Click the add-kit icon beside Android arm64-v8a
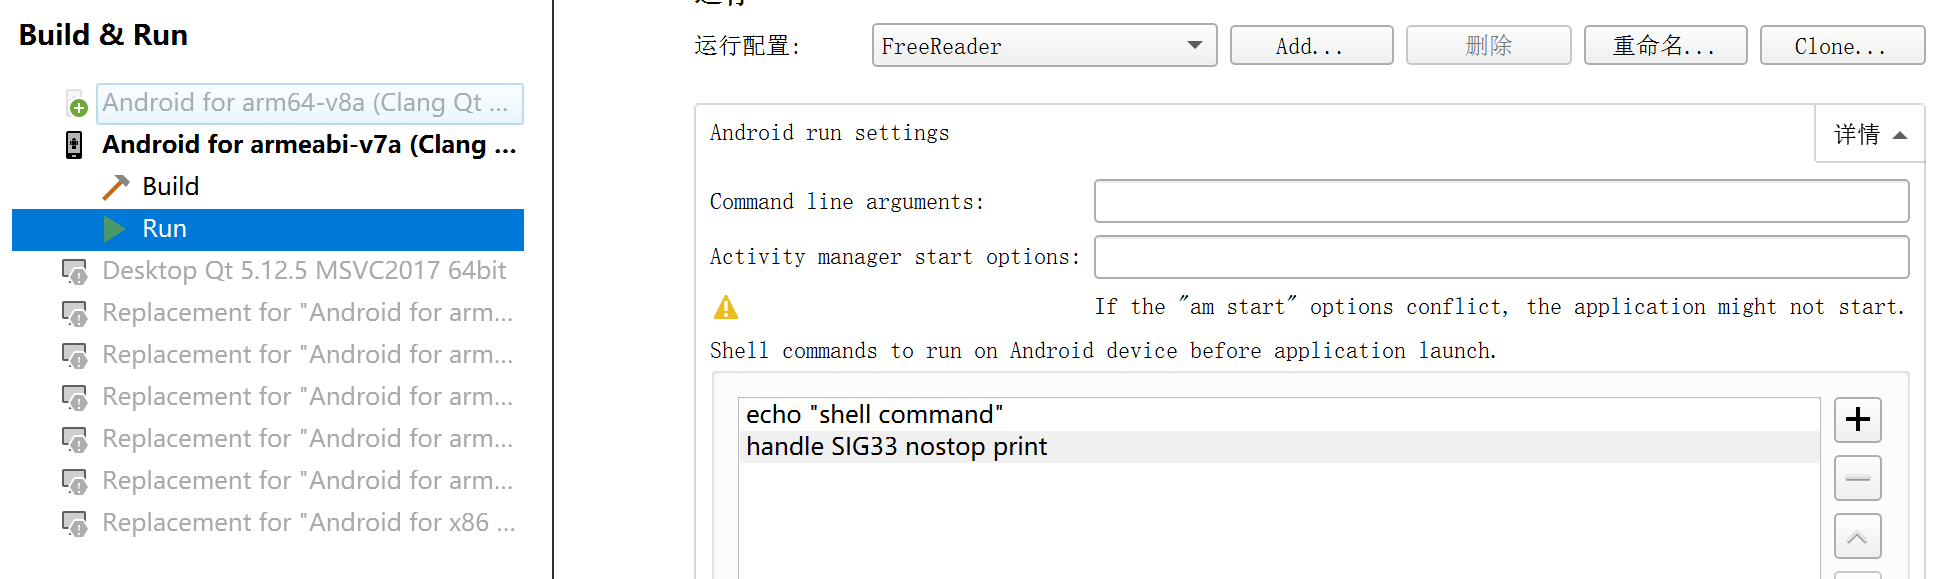The image size is (1933, 579). [76, 104]
